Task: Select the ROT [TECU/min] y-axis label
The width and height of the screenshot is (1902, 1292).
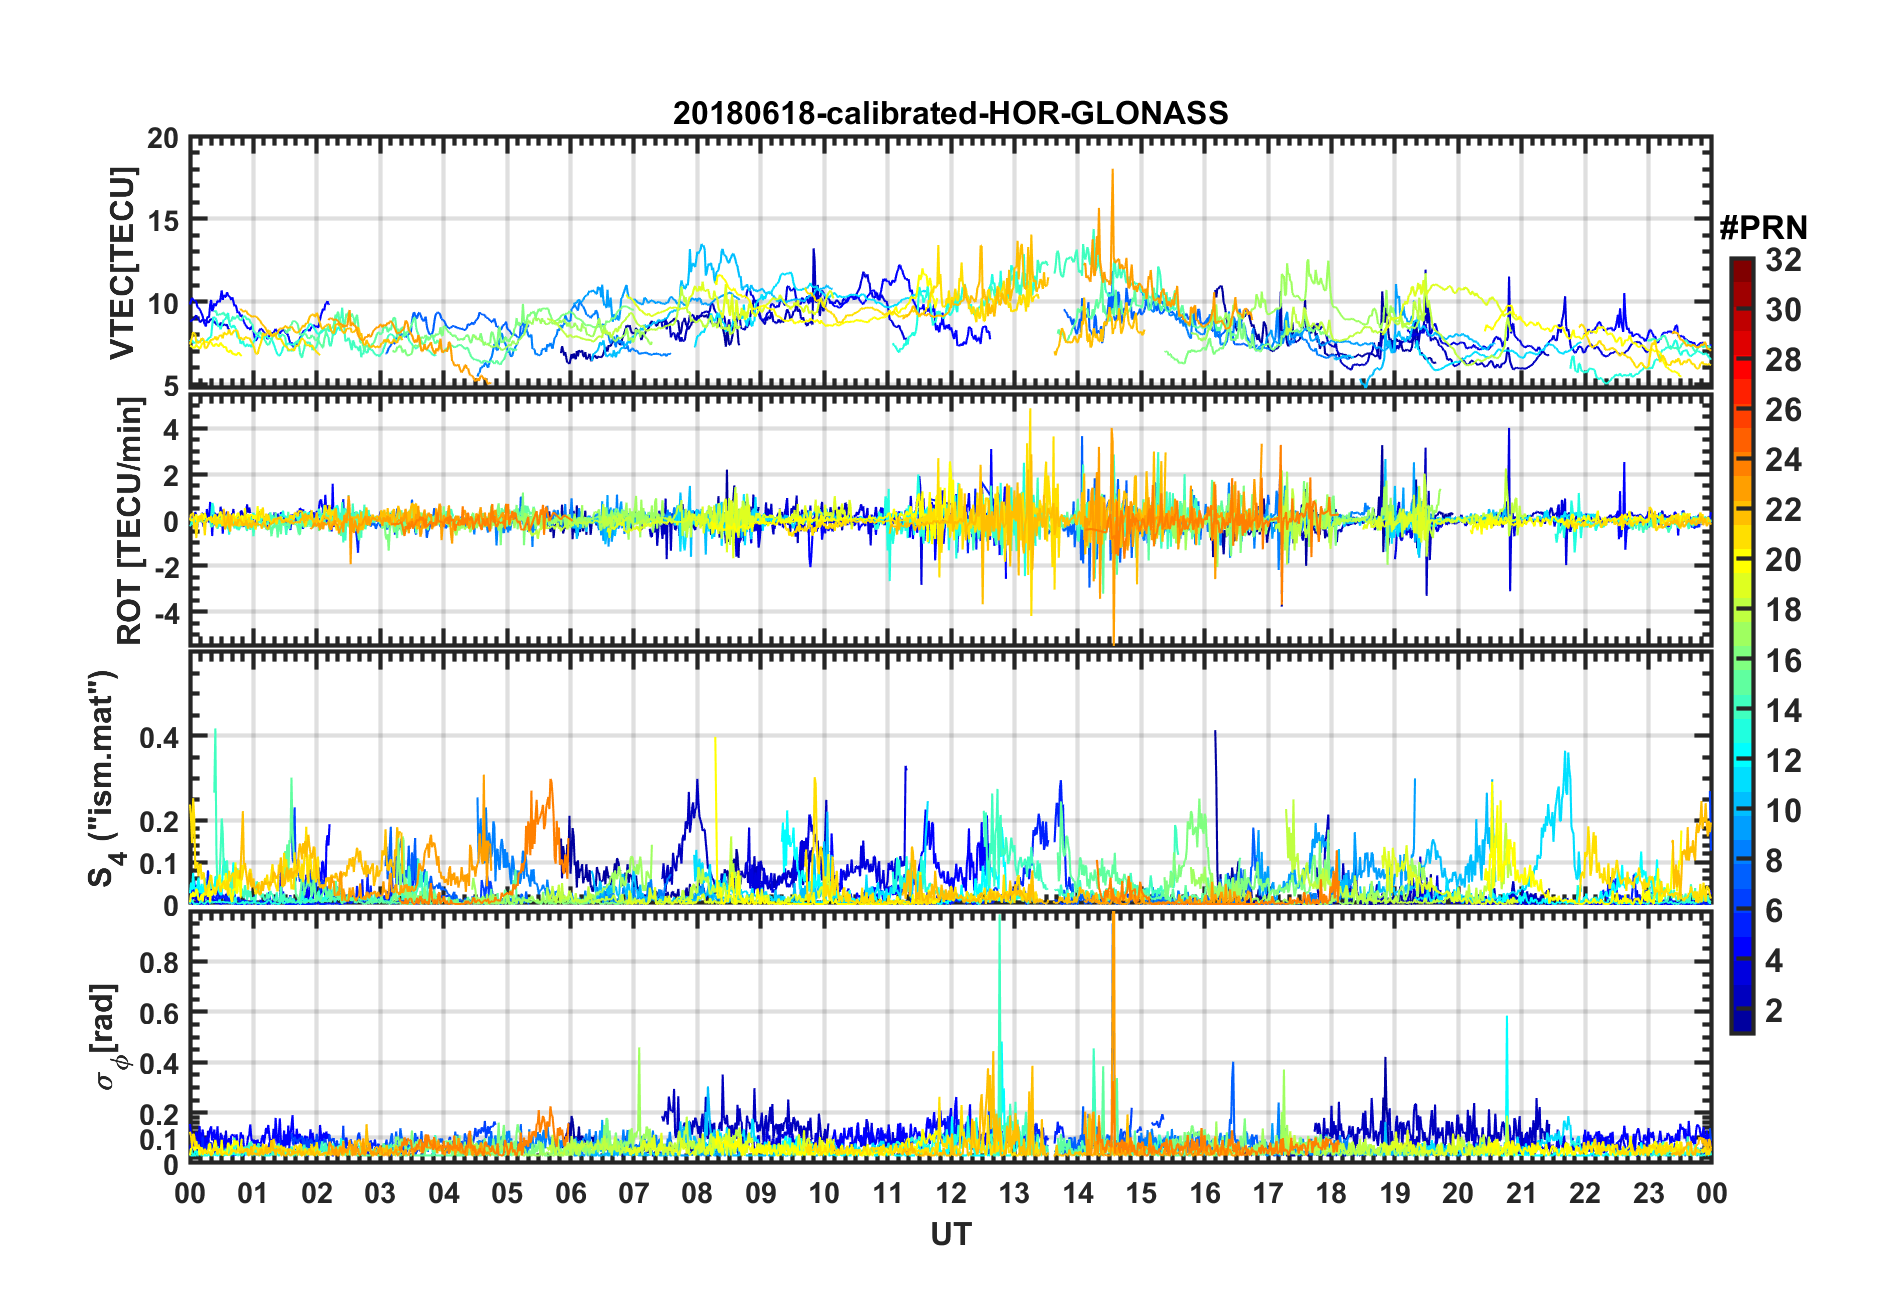Action: 130,521
